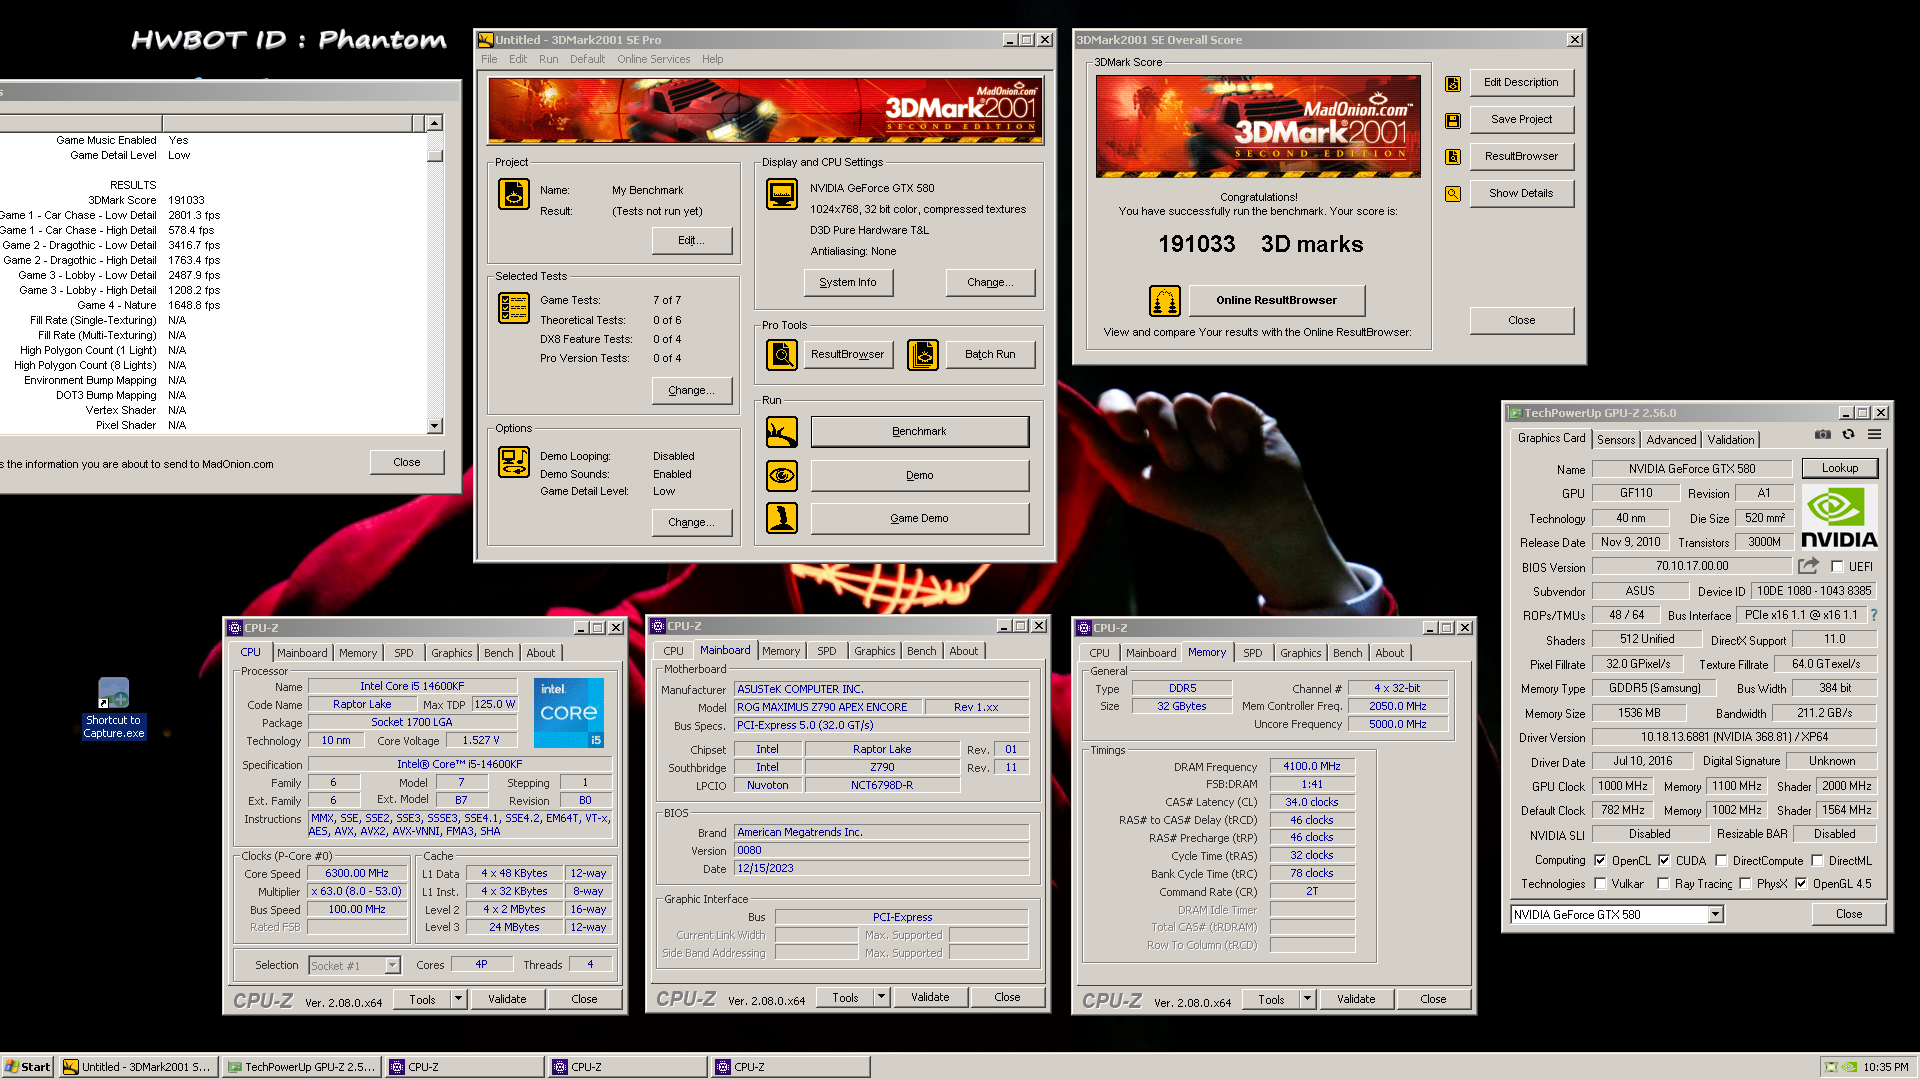Switch to the Sensors tab in GPU-Z
This screenshot has height=1080, width=1920.
coord(1616,439)
